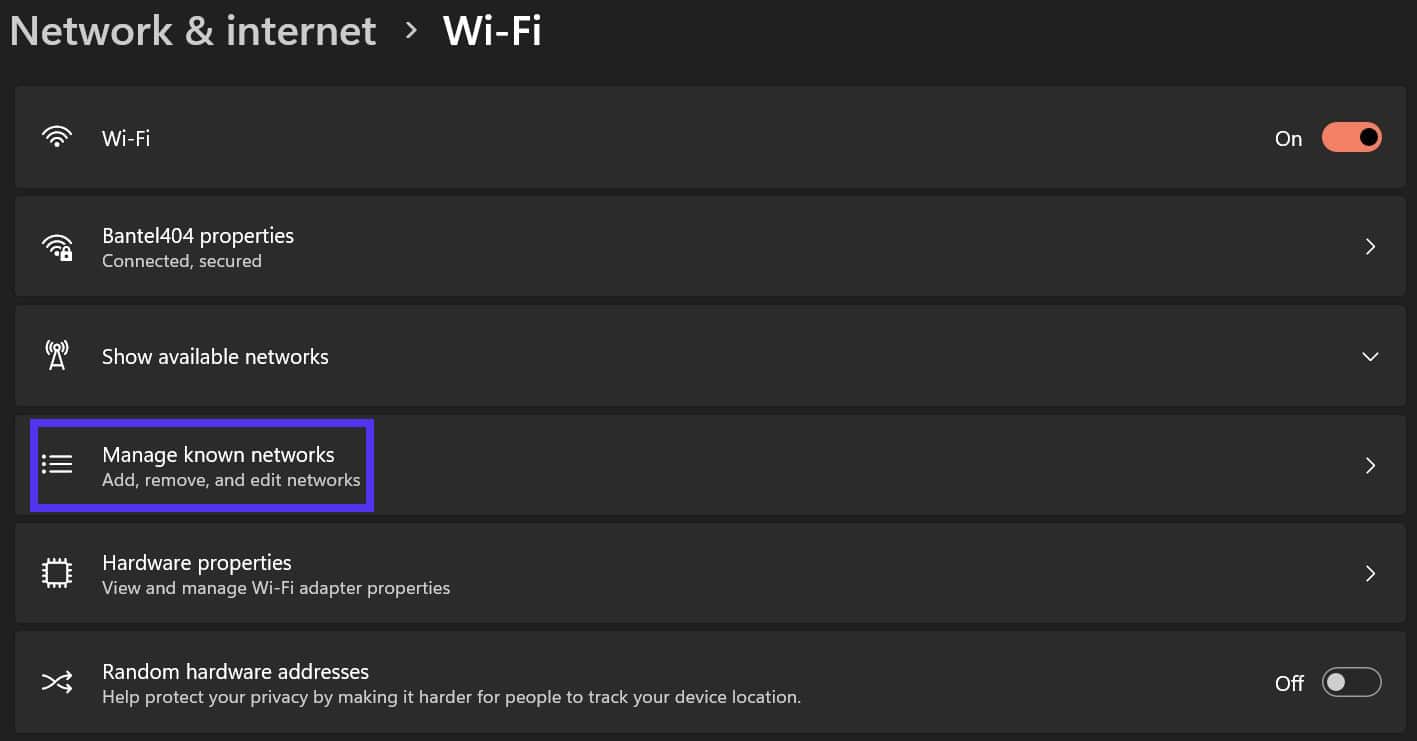
Task: Click the shuffle icon for Random hardware addresses
Action: (x=57, y=681)
